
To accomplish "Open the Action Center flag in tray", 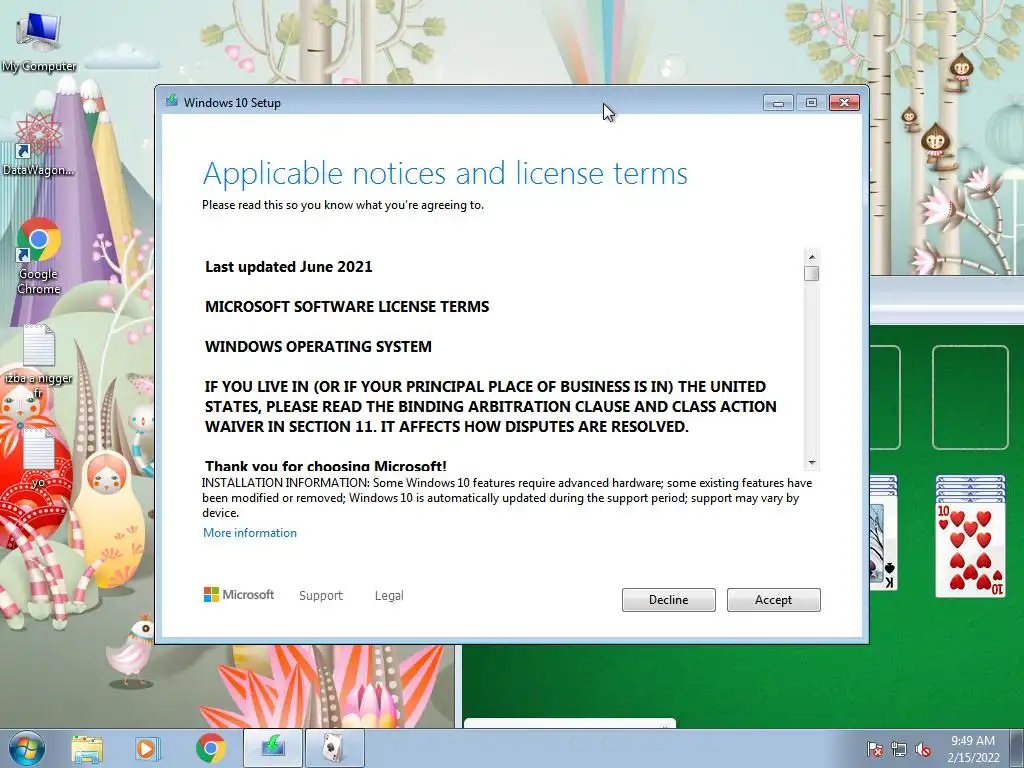I will tap(874, 750).
